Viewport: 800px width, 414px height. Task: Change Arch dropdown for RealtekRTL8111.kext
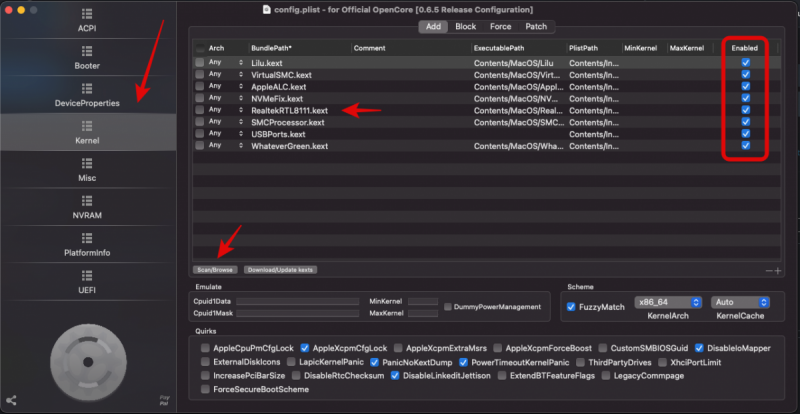click(225, 110)
